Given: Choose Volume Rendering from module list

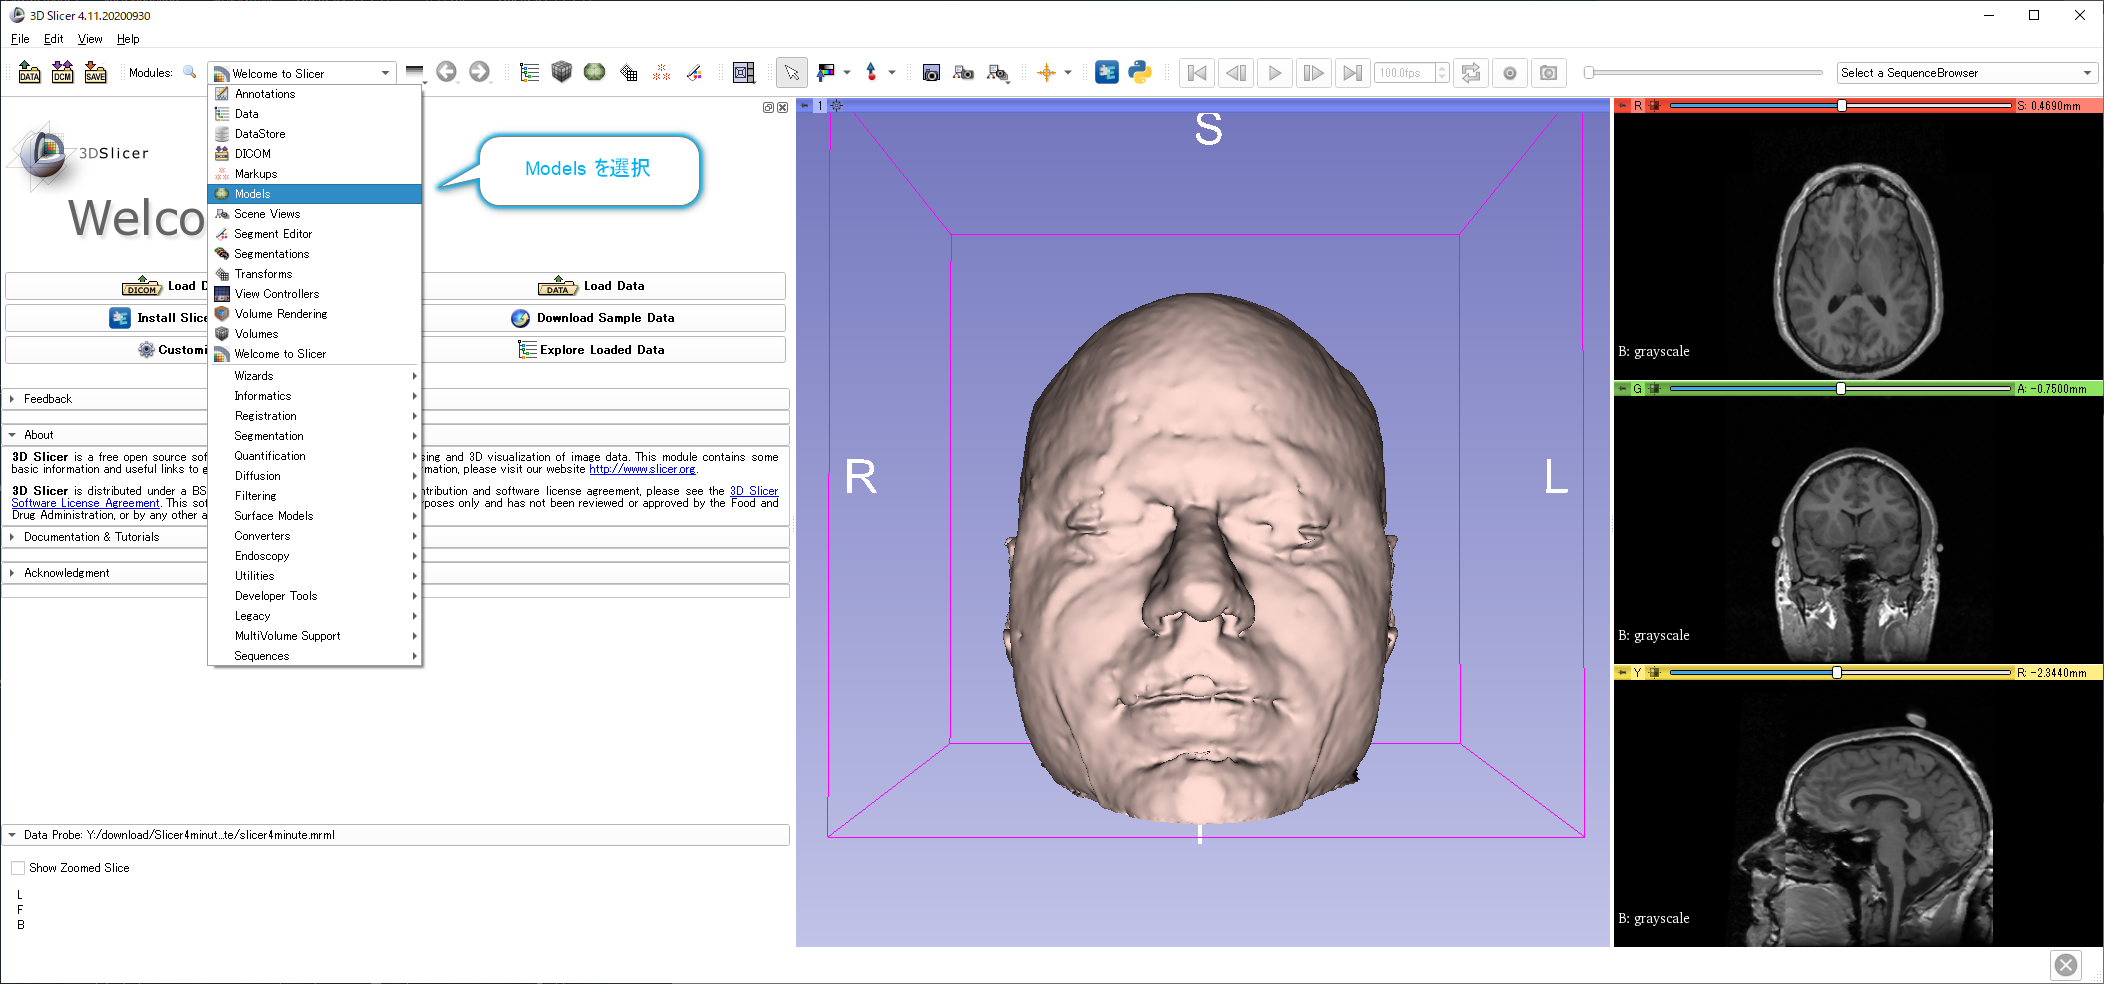Looking at the screenshot, I should 315,314.
